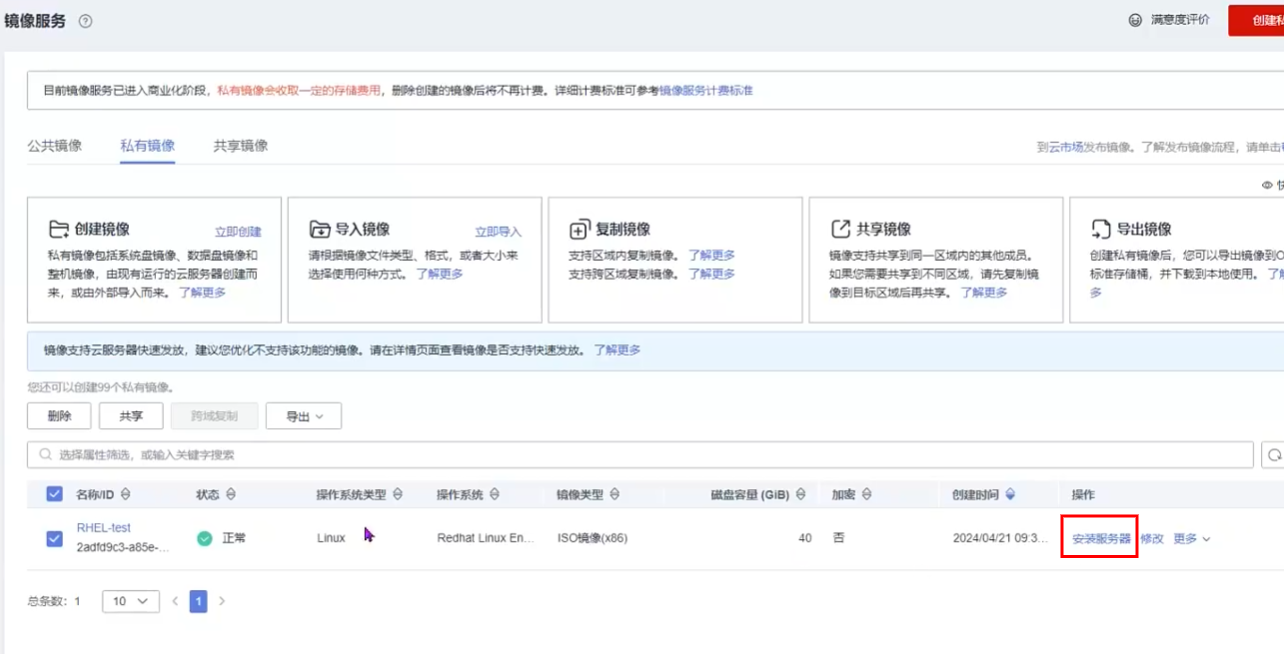Expand the 导出 dropdown button
Screen dimensions: 1284x654
[x=303, y=416]
